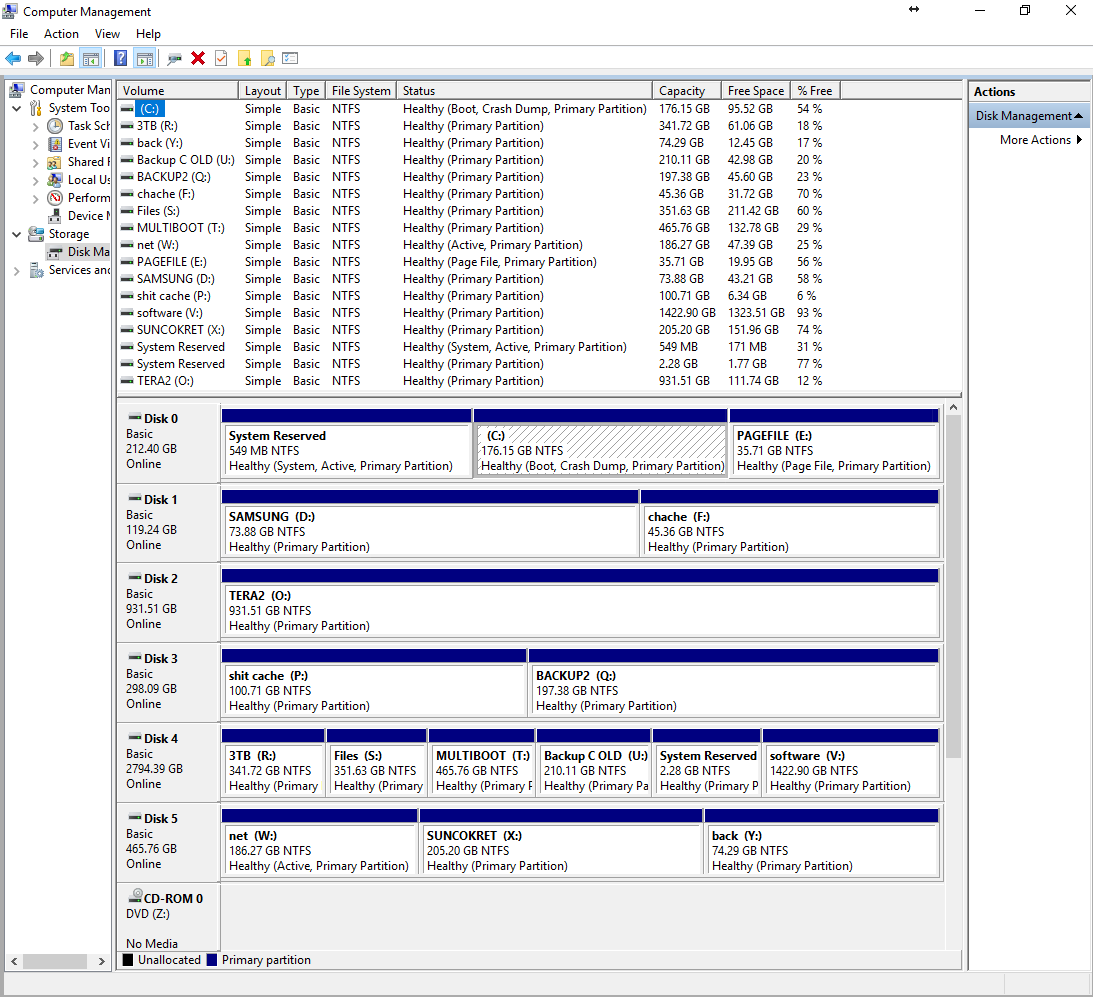Image resolution: width=1093 pixels, height=997 pixels.
Task: Click the checklist settings toolbar icon
Action: point(290,59)
